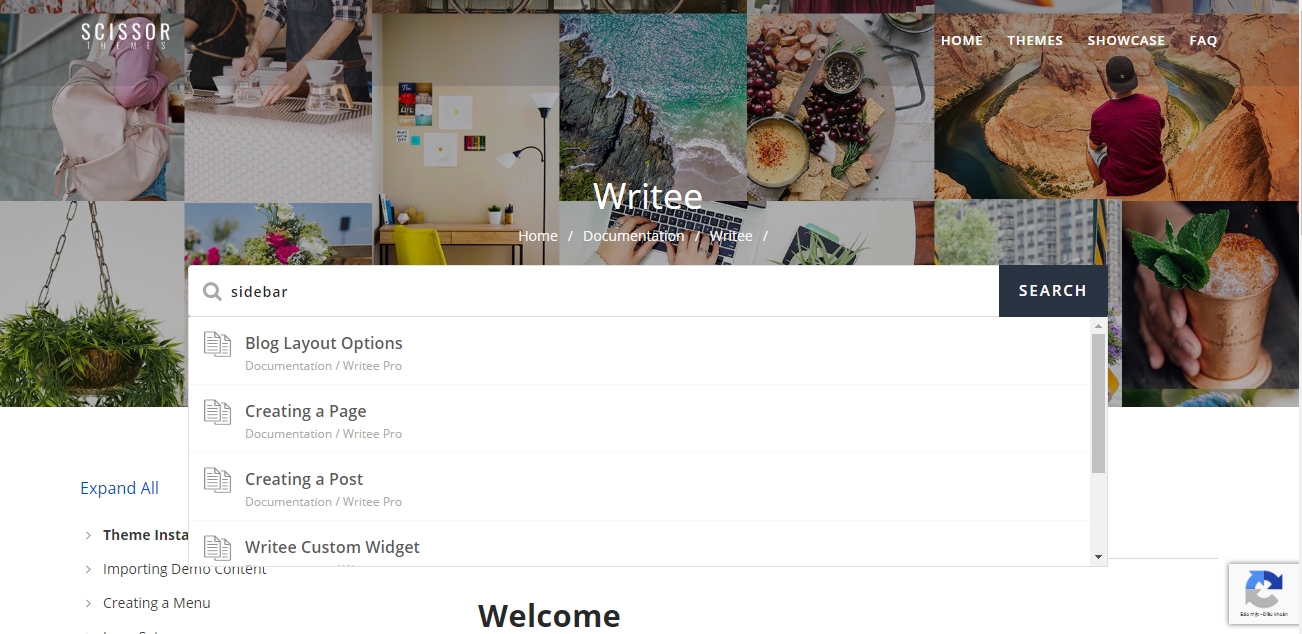This screenshot has width=1302, height=634.
Task: Click the document icon beside Creating a Page
Action: 217,412
